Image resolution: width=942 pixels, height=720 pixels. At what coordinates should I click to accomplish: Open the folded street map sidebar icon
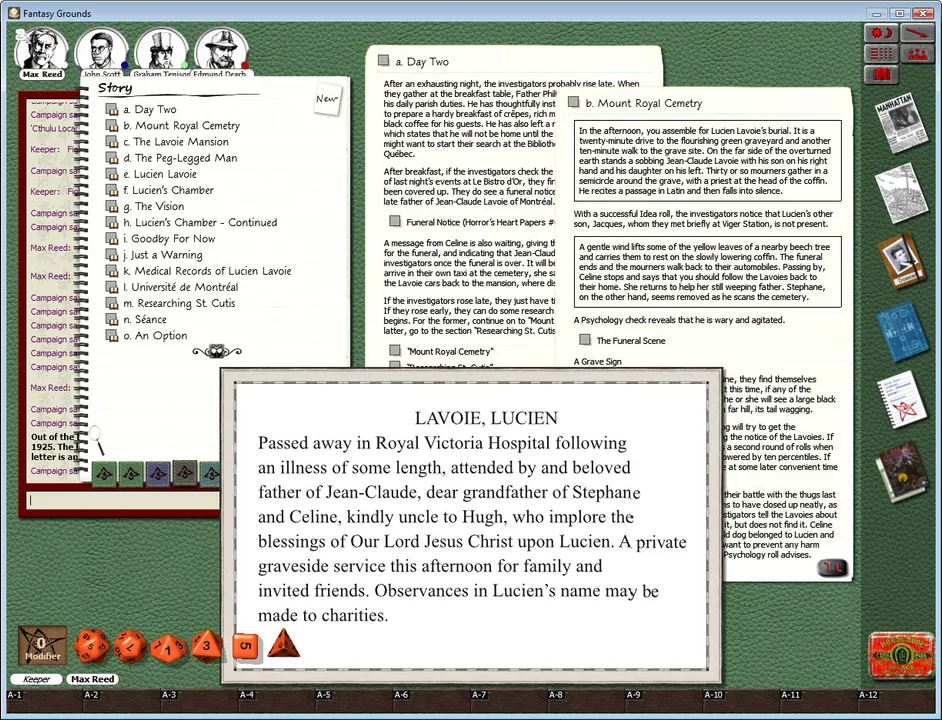click(901, 194)
